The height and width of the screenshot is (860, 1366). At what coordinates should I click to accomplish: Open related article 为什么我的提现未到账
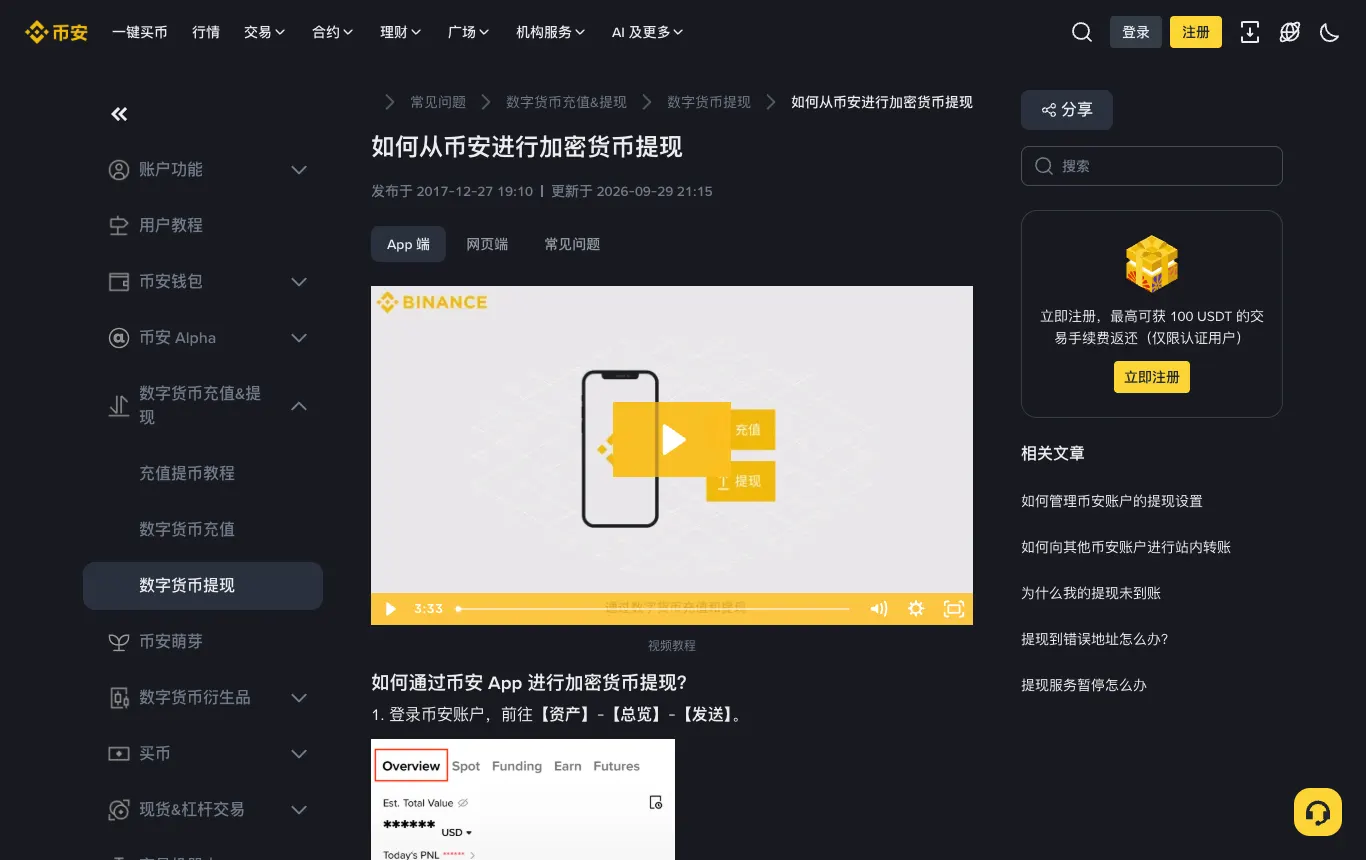click(x=1091, y=593)
